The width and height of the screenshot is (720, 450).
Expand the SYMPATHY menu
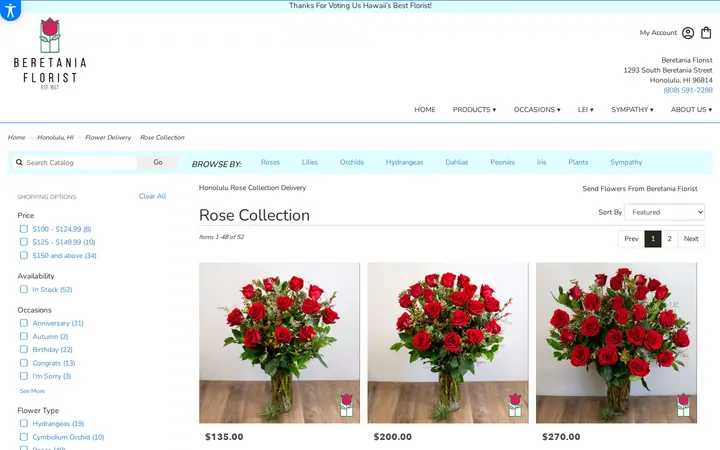pyautogui.click(x=632, y=110)
